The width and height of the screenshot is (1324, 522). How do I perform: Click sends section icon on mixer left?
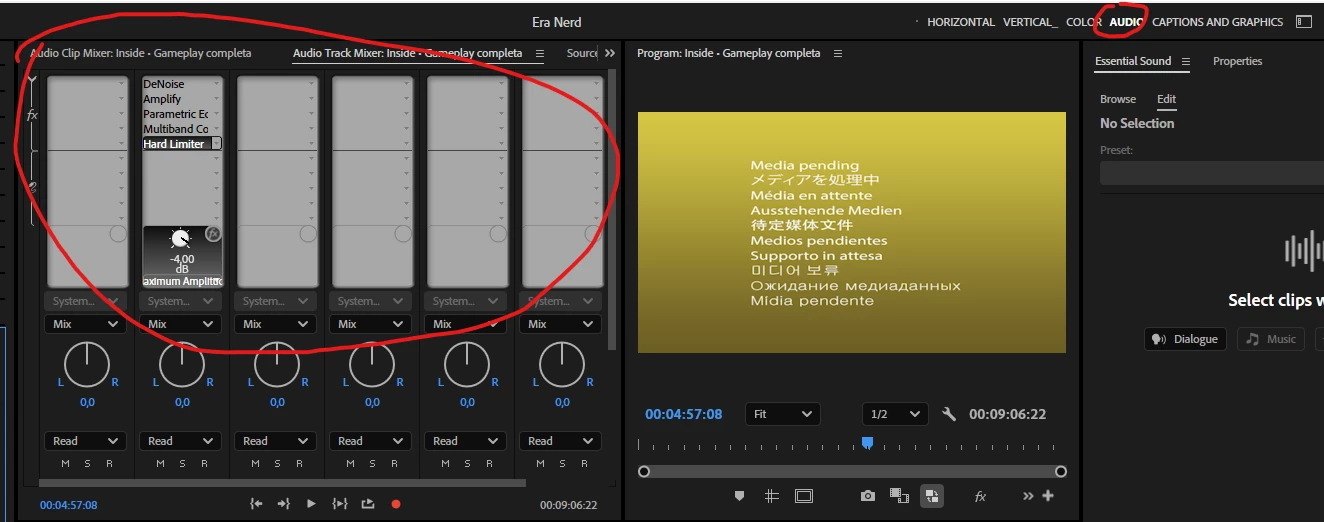(33, 187)
